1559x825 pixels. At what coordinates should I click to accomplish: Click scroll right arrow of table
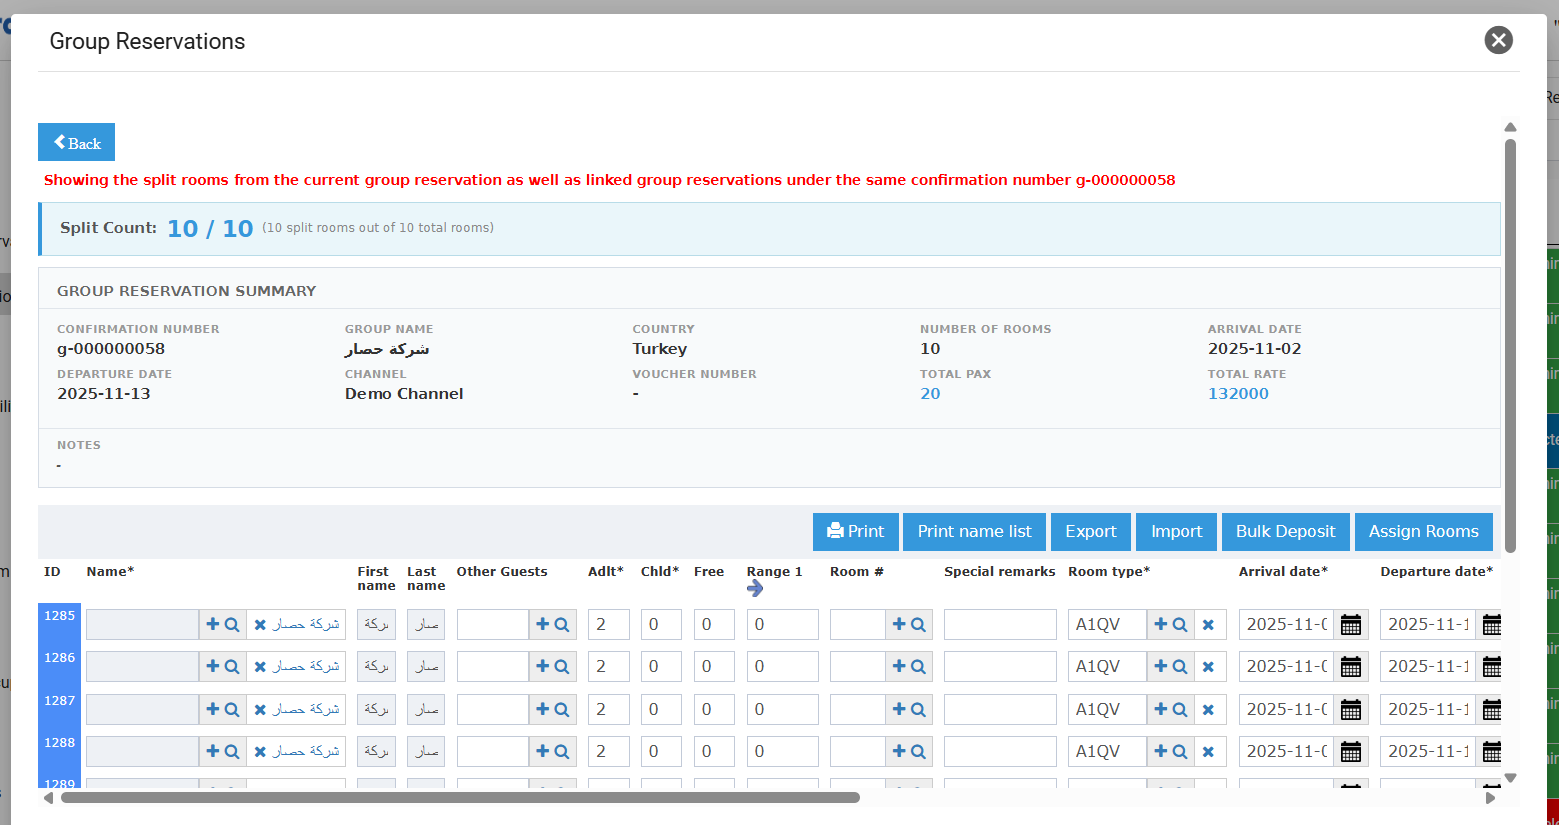pyautogui.click(x=1490, y=798)
